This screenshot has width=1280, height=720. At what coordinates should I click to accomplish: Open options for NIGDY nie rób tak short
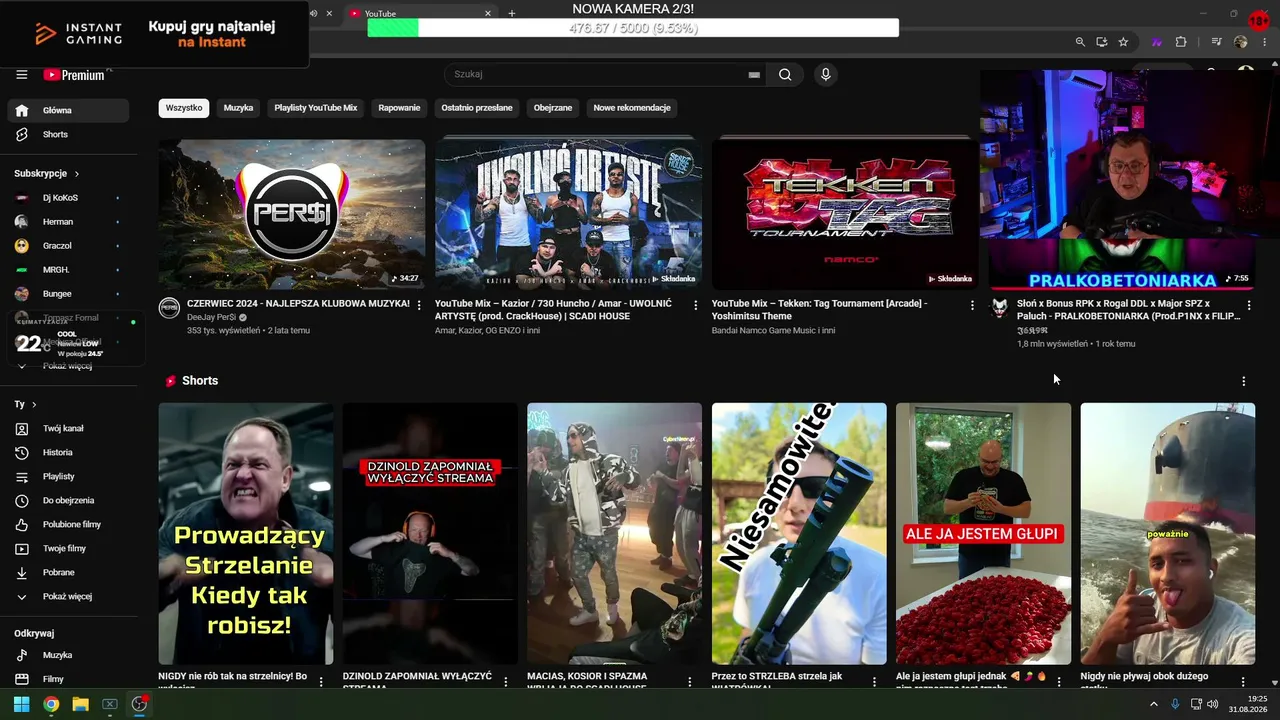[321, 681]
